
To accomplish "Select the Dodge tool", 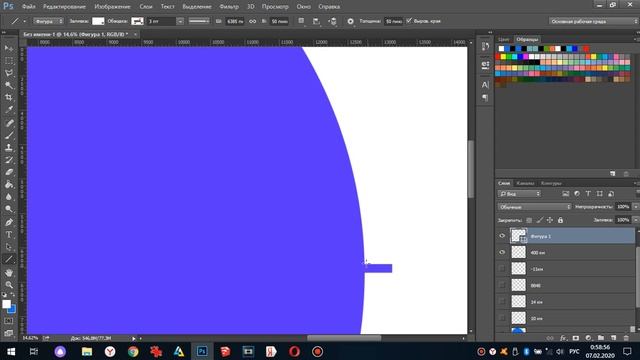I will tap(9, 209).
